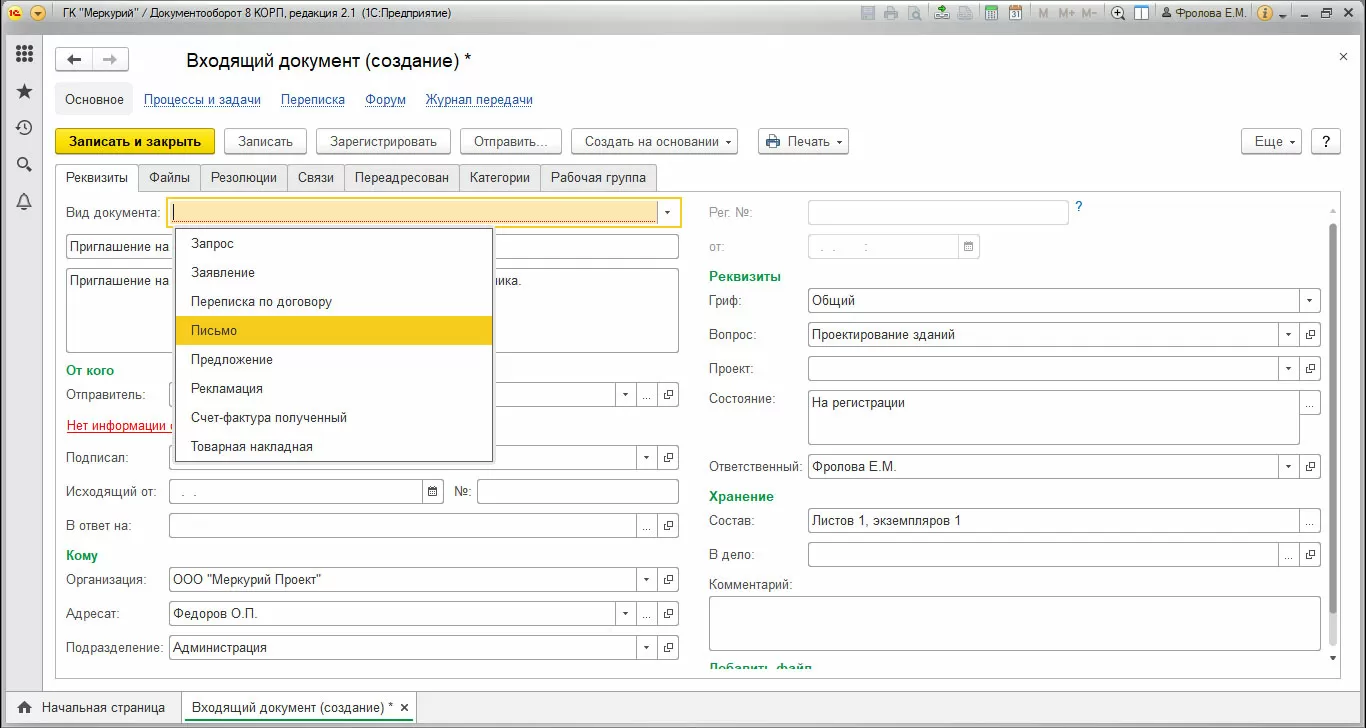The height and width of the screenshot is (728, 1366).
Task: Click the search magnifier in sidebar
Action: coord(25,165)
